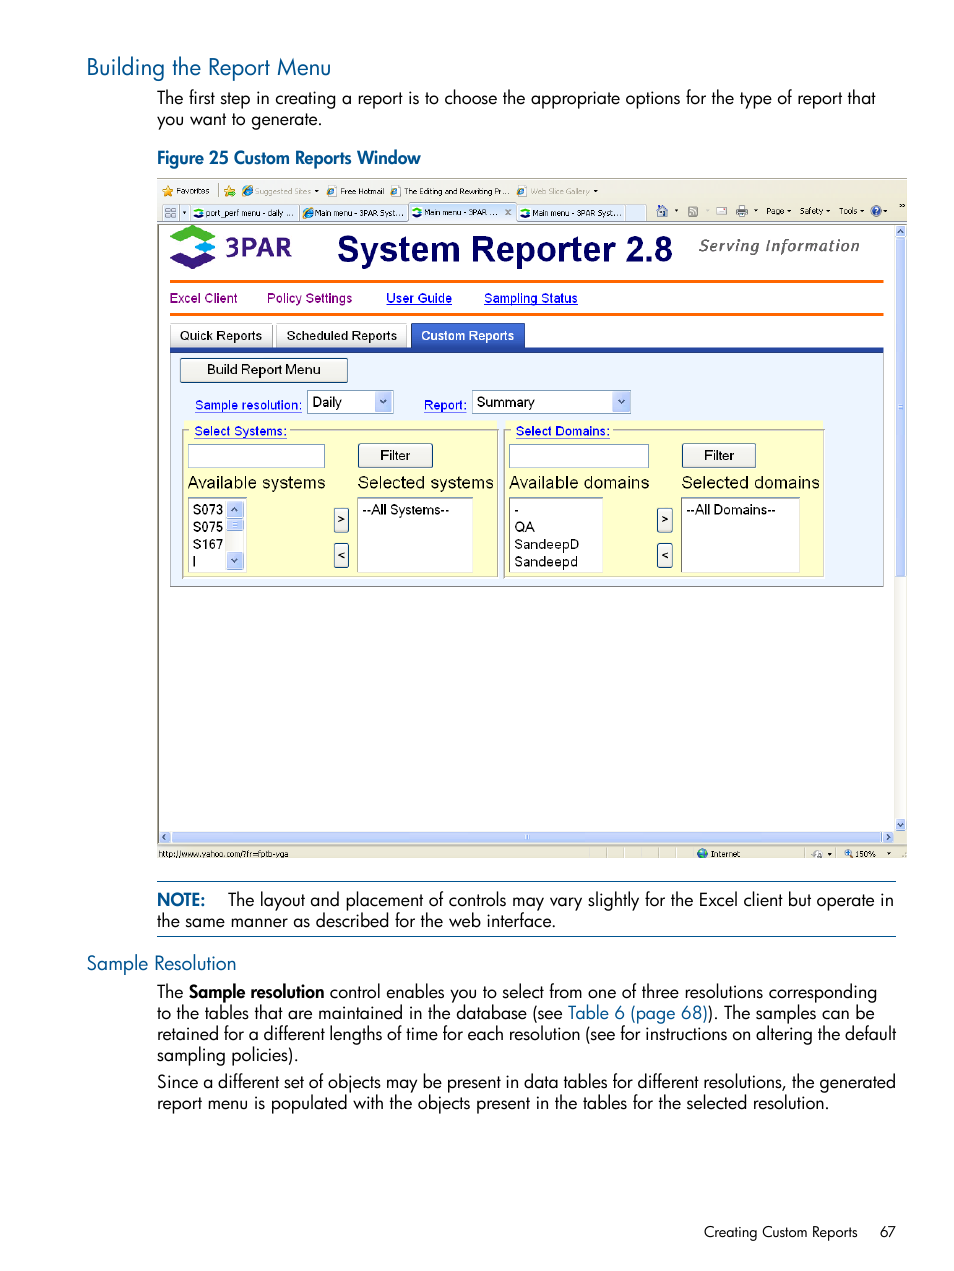
Task: Select S073 in Available systems
Action: point(208,510)
